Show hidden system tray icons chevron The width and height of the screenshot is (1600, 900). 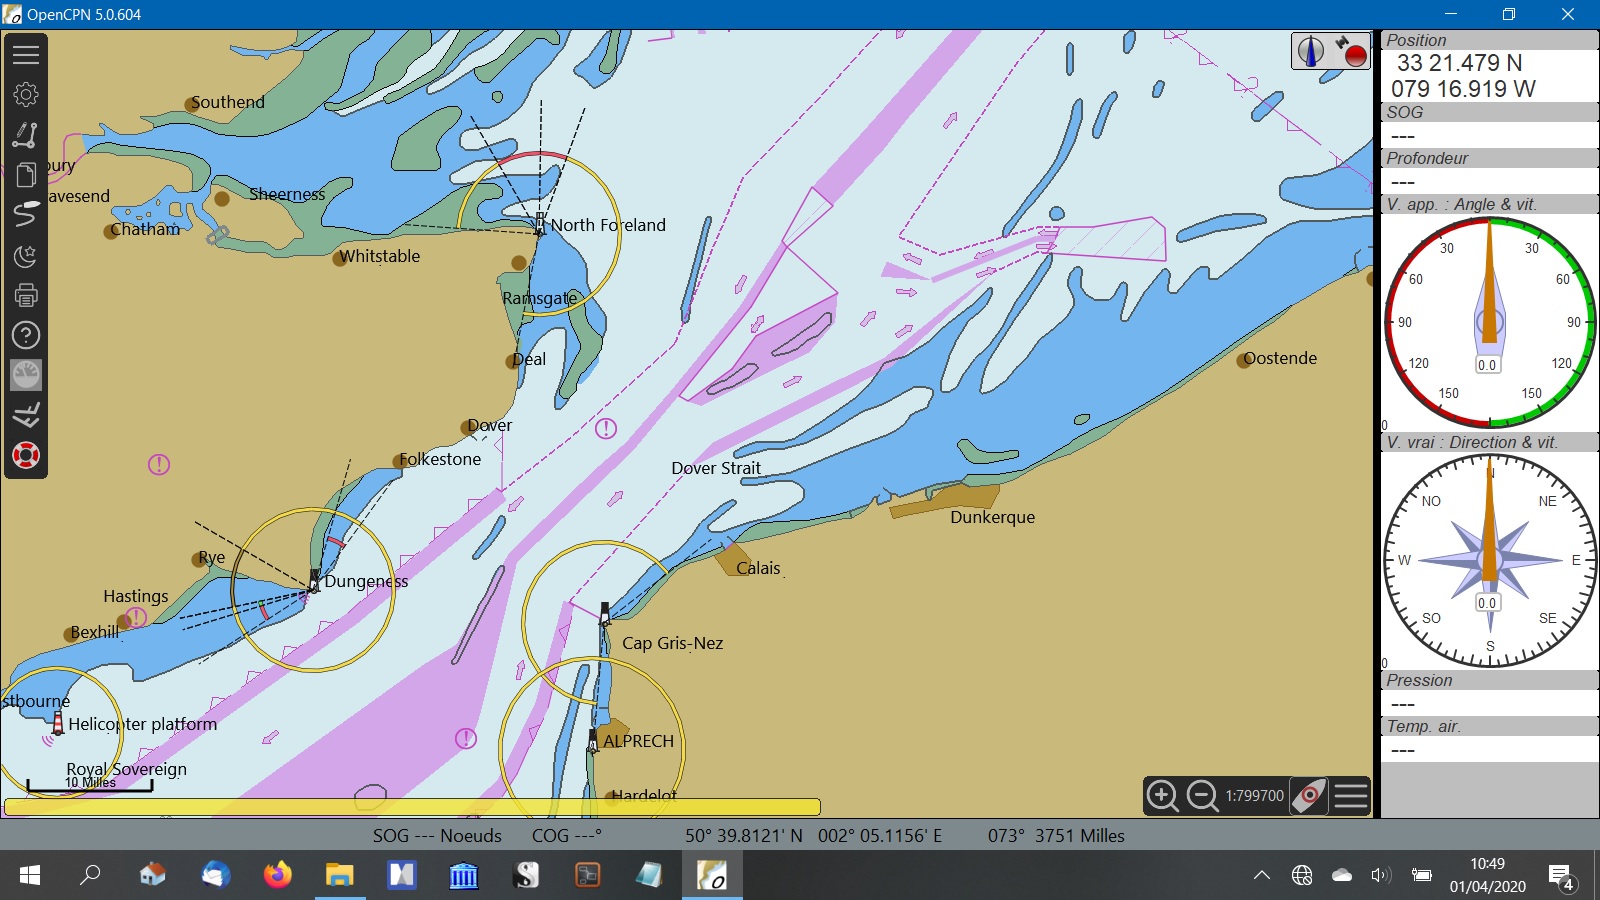click(x=1262, y=876)
